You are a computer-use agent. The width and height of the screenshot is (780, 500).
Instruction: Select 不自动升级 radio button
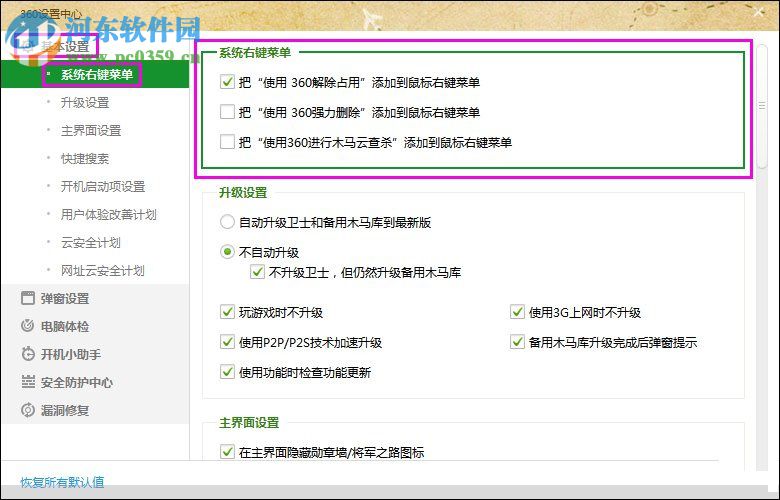pos(227,252)
